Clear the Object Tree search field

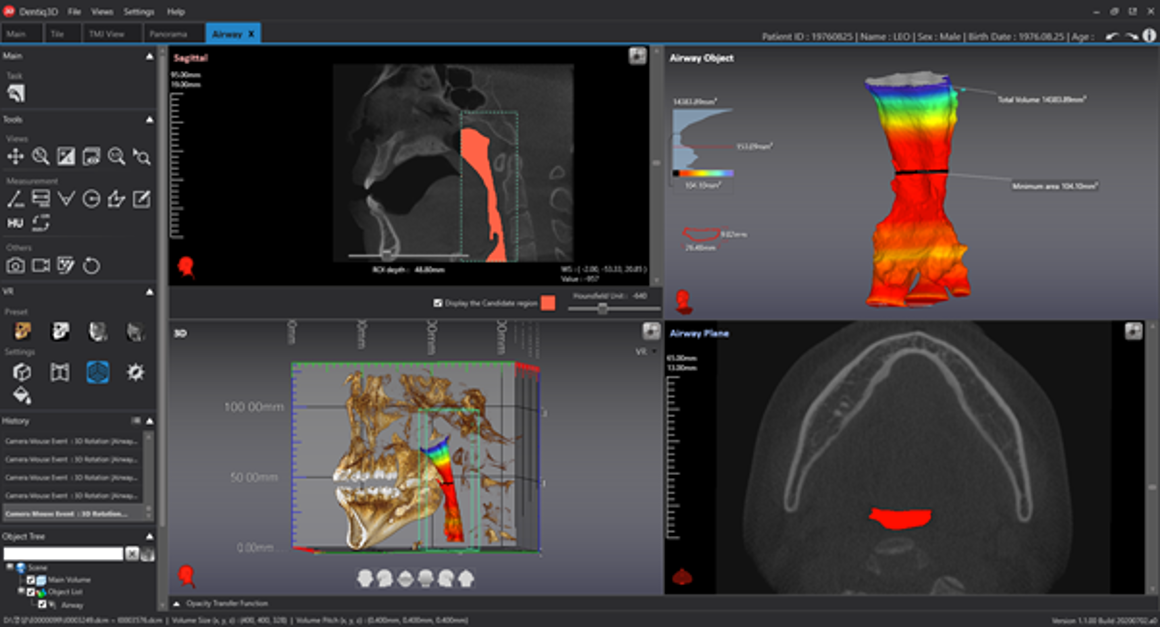tap(132, 553)
